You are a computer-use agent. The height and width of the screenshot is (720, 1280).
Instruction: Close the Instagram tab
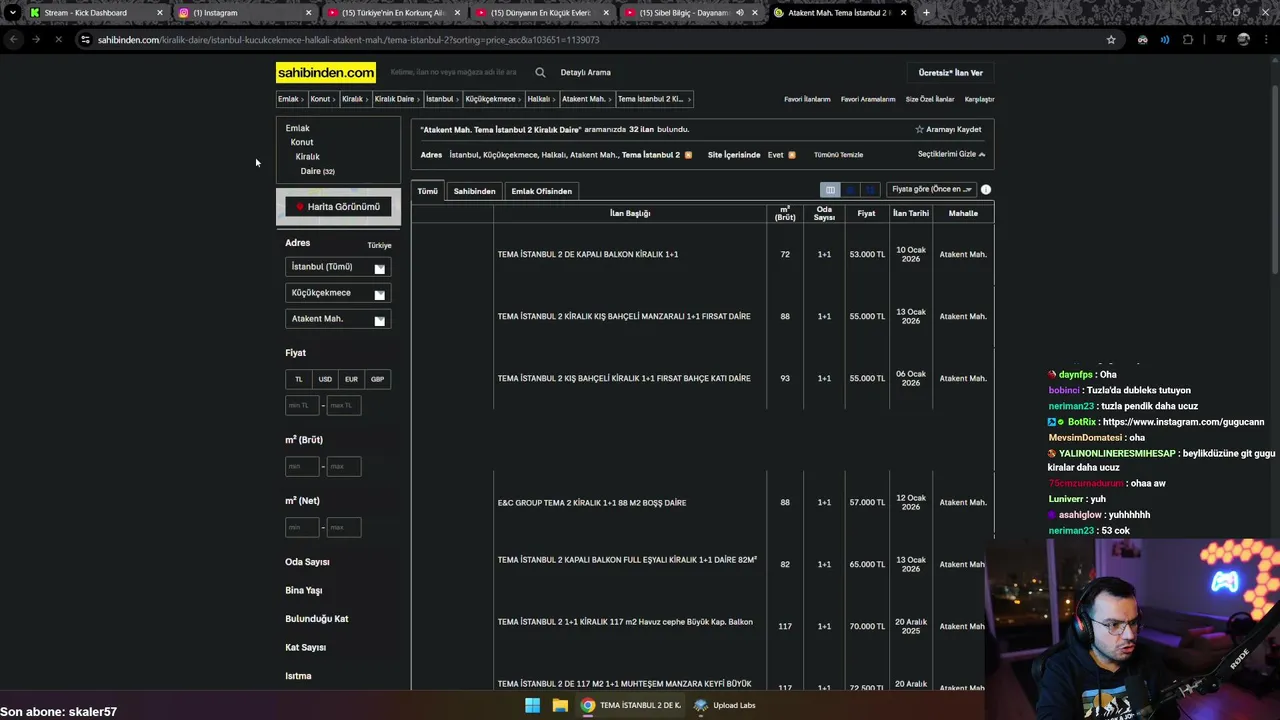click(308, 13)
